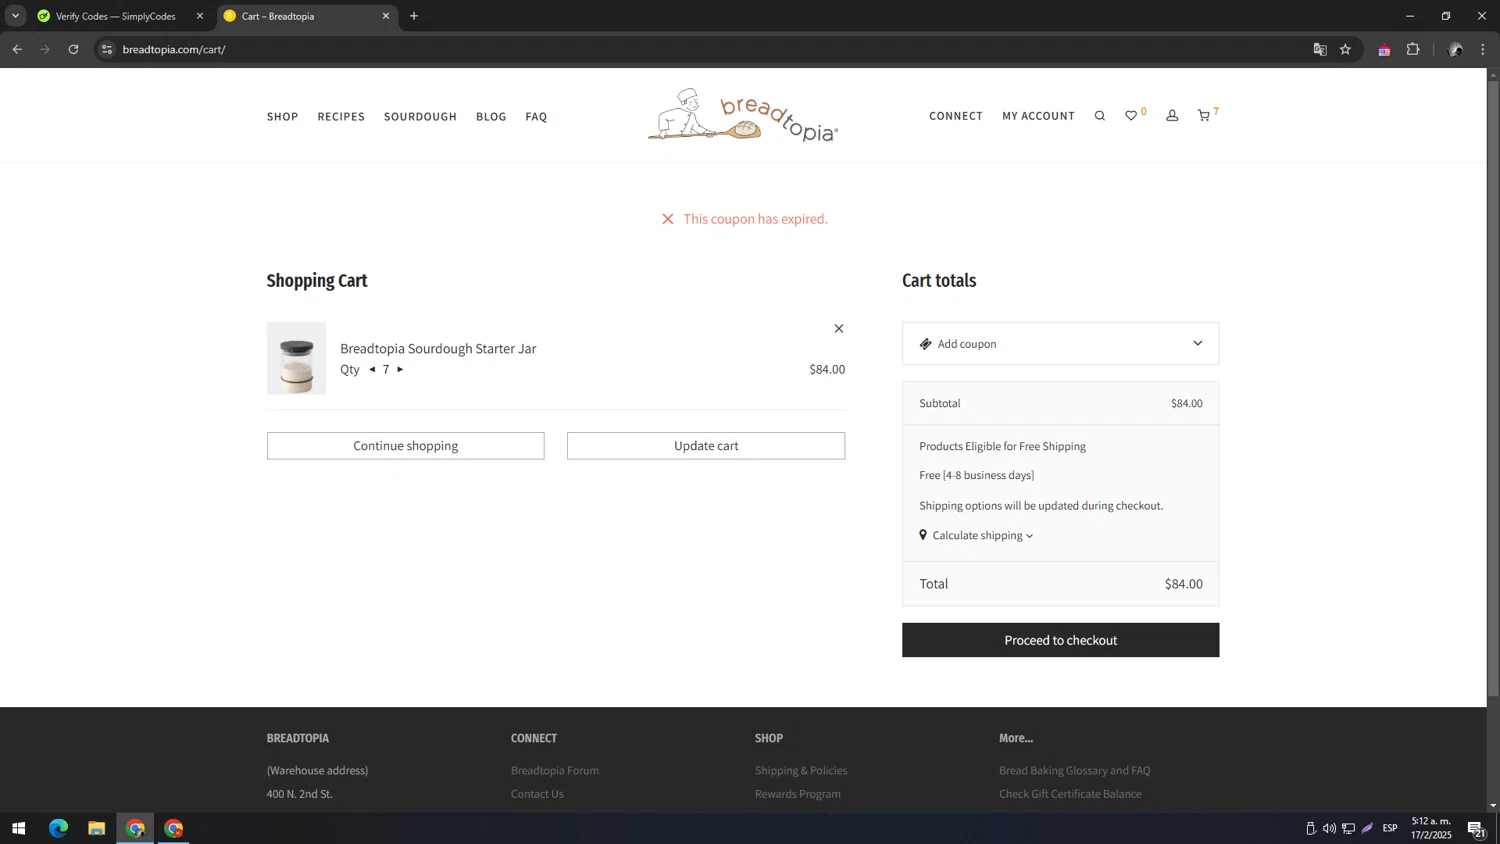Click Update cart button

click(706, 446)
